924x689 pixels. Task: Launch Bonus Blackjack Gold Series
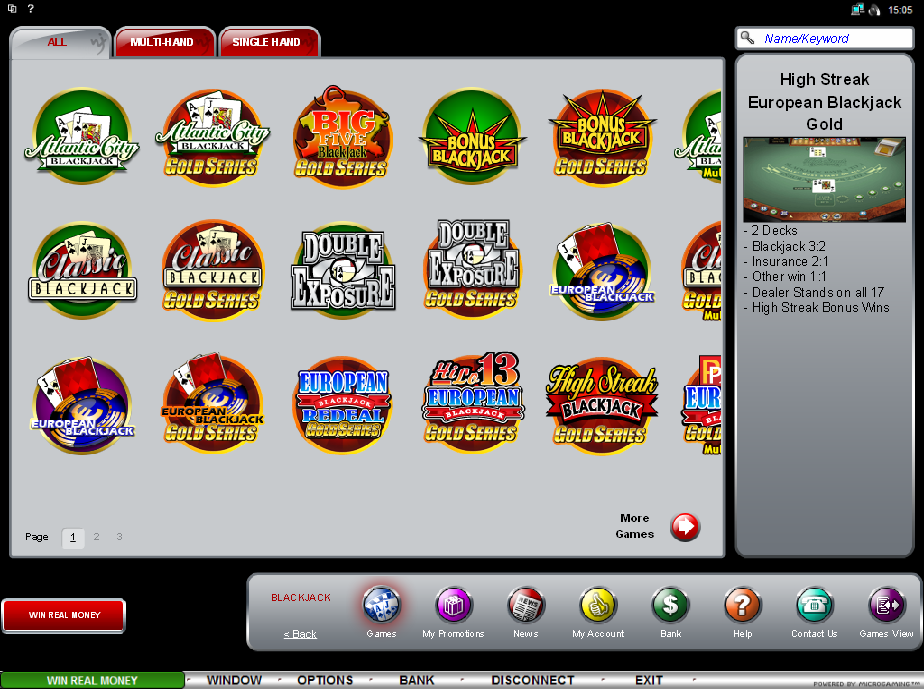pyautogui.click(x=602, y=137)
